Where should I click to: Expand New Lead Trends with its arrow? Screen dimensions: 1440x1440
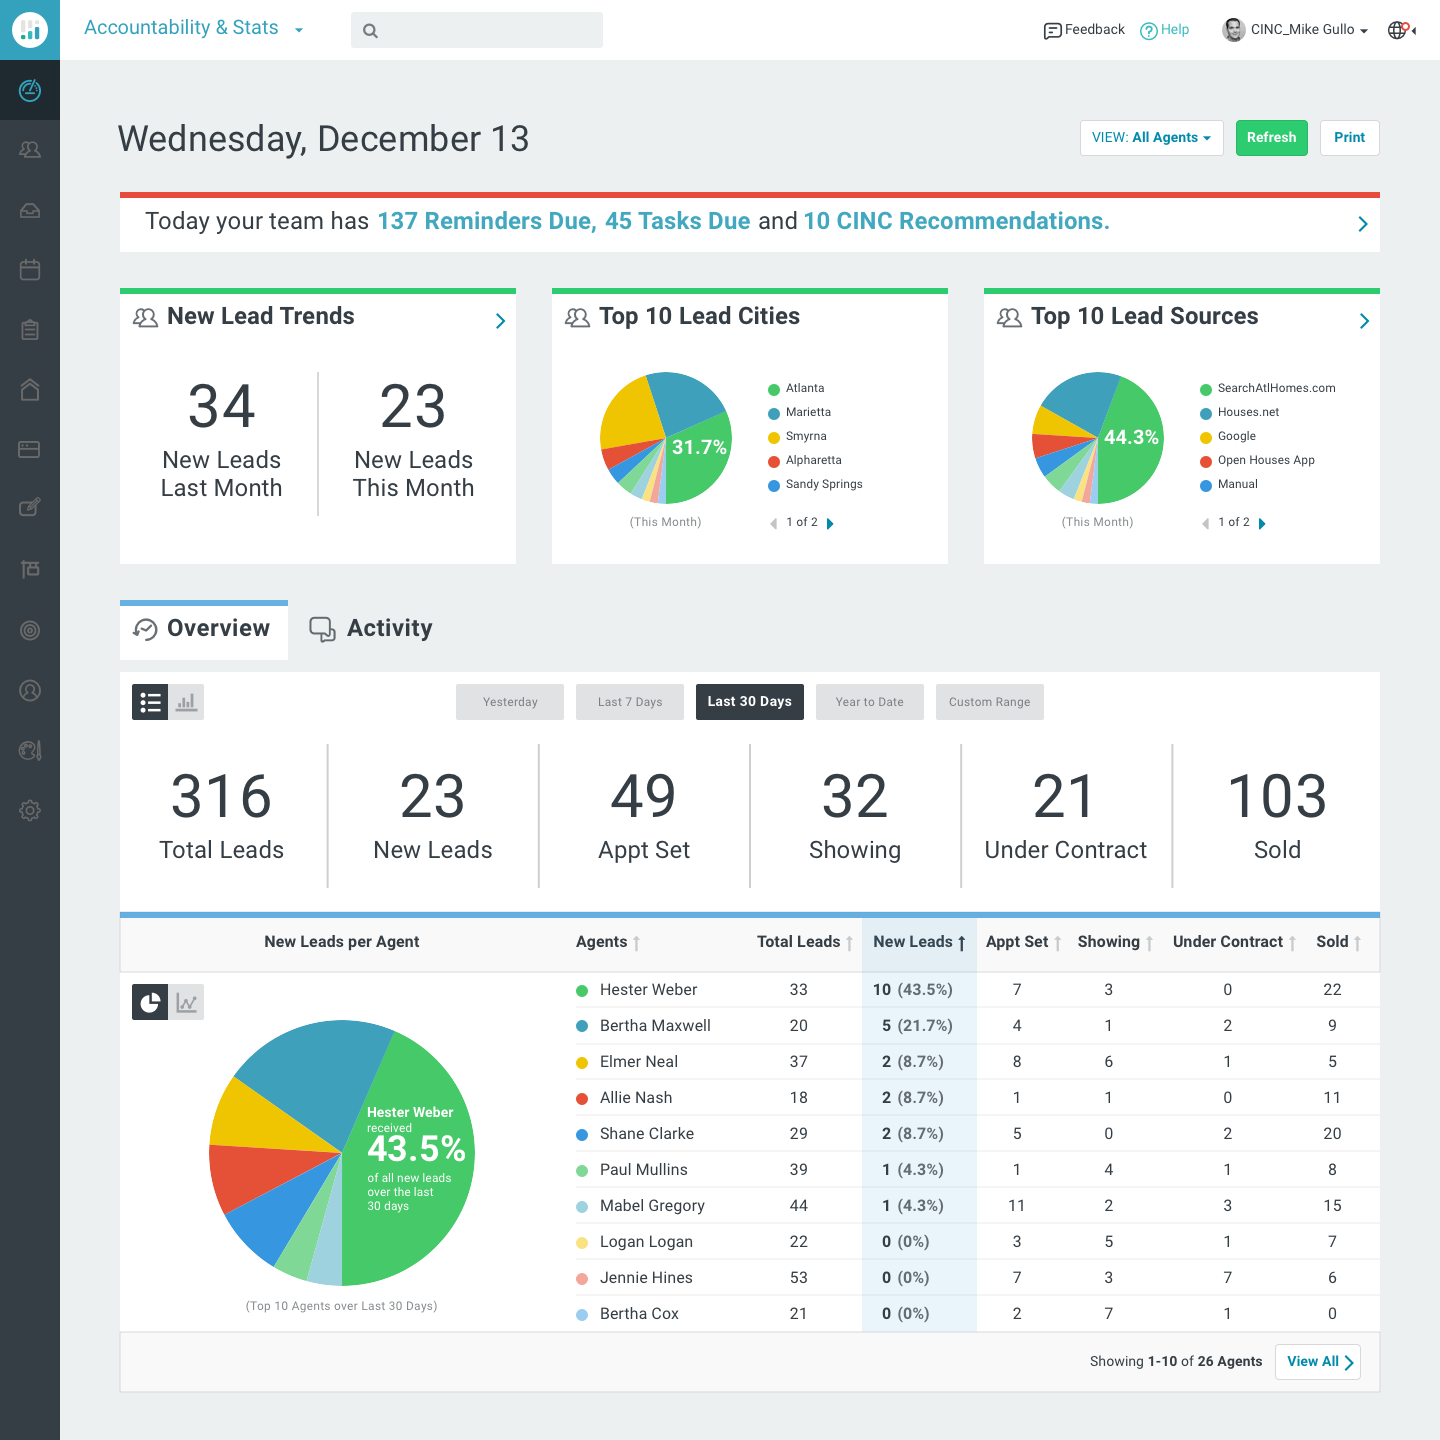point(500,321)
